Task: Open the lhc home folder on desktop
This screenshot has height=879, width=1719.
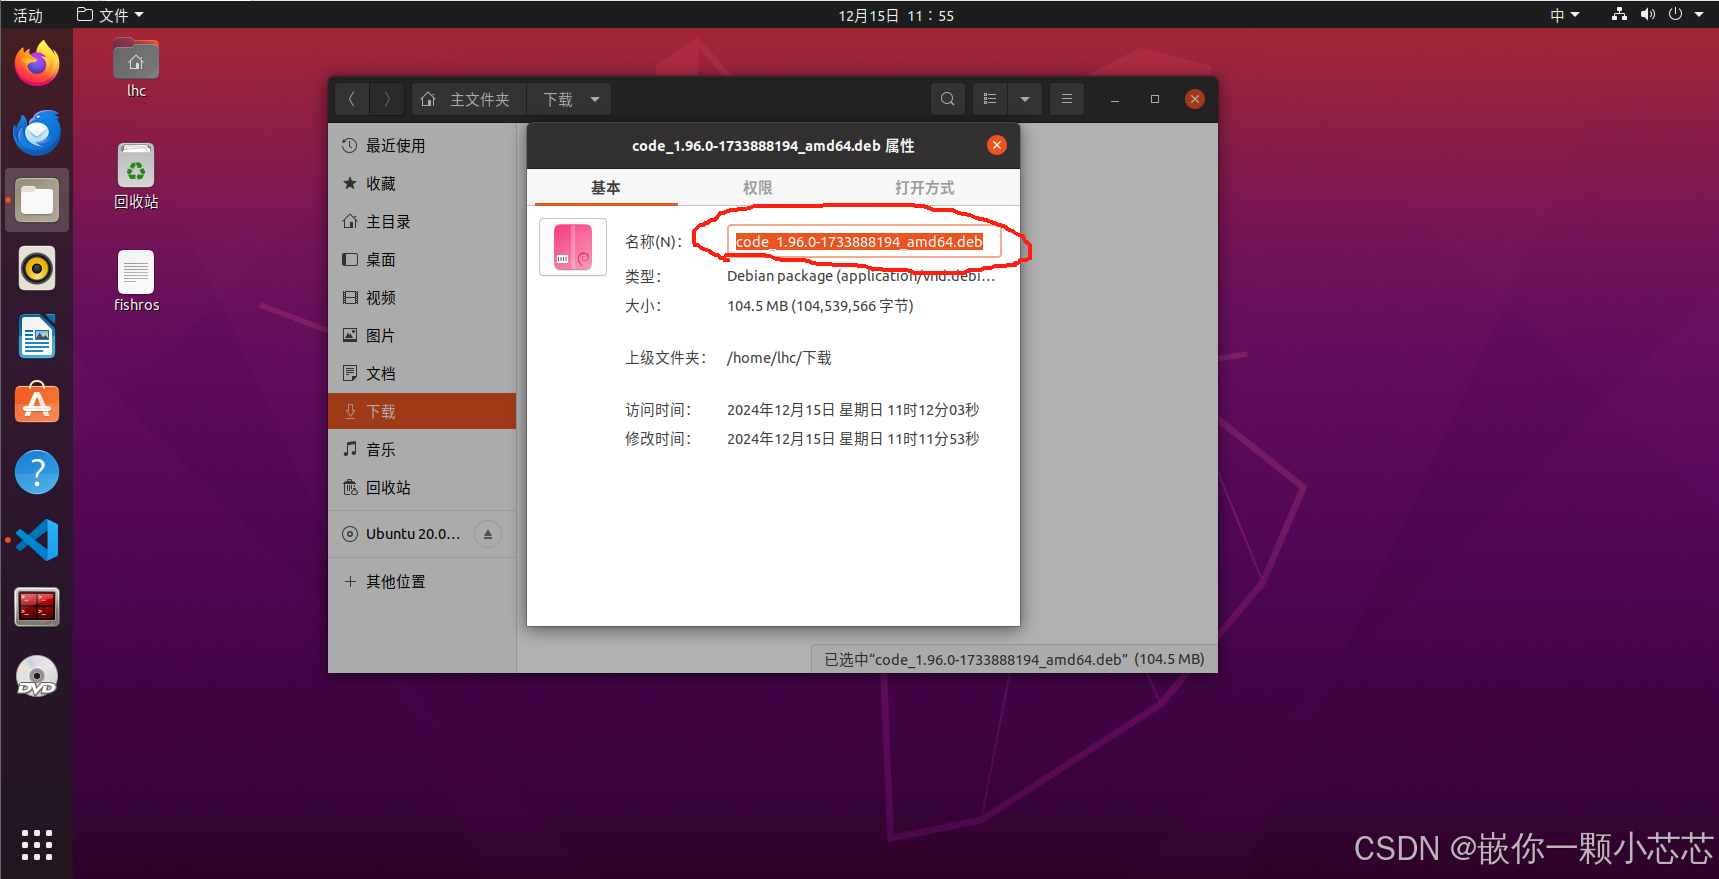Action: [x=136, y=68]
